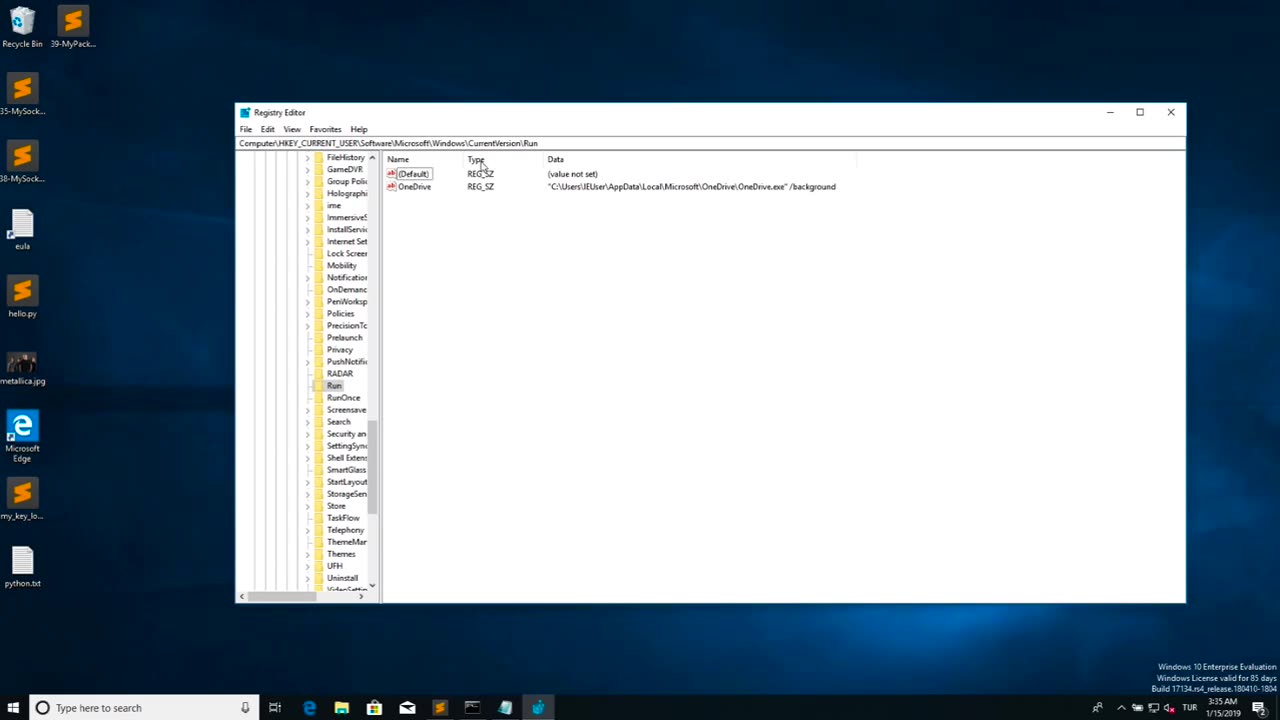Select the 38-MySock desktop file icon
Screen dimensions: 1280x720
pos(22,162)
